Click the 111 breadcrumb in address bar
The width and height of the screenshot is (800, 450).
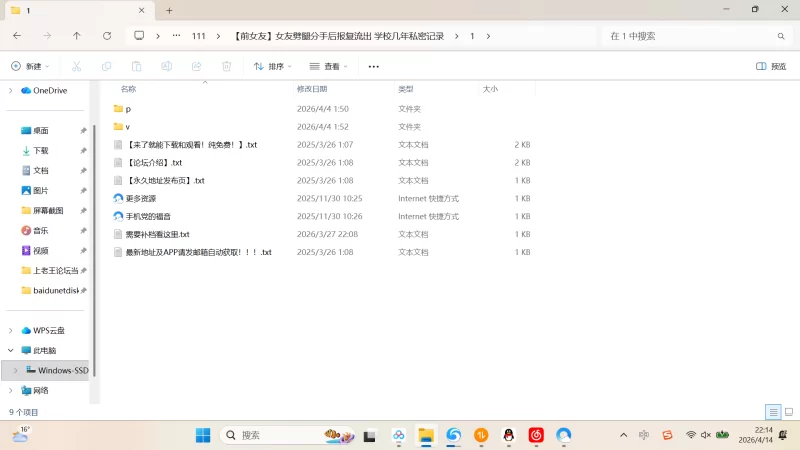198,36
